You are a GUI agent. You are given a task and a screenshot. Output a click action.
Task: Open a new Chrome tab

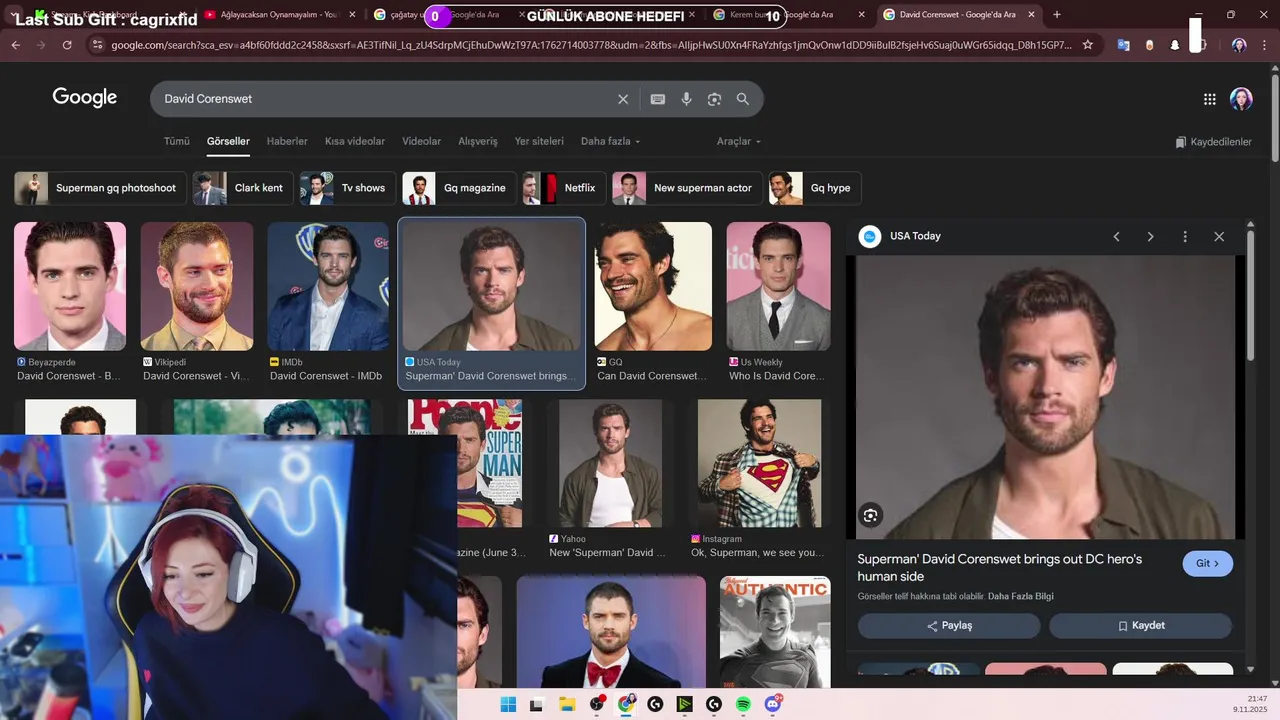[1057, 15]
